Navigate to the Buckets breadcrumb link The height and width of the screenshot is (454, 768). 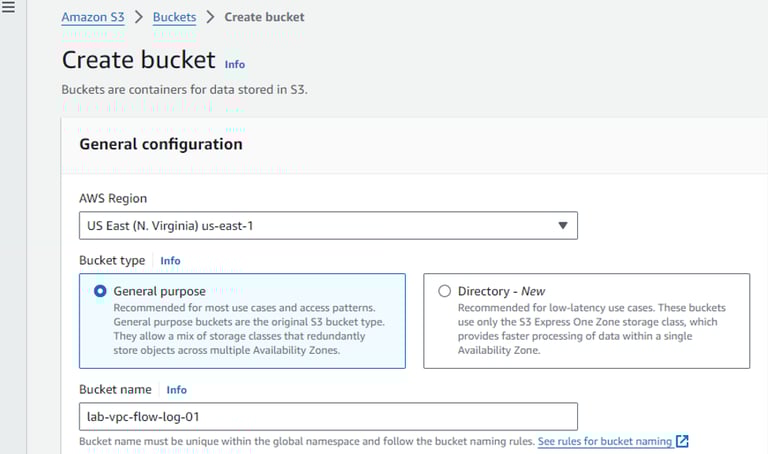(x=174, y=17)
